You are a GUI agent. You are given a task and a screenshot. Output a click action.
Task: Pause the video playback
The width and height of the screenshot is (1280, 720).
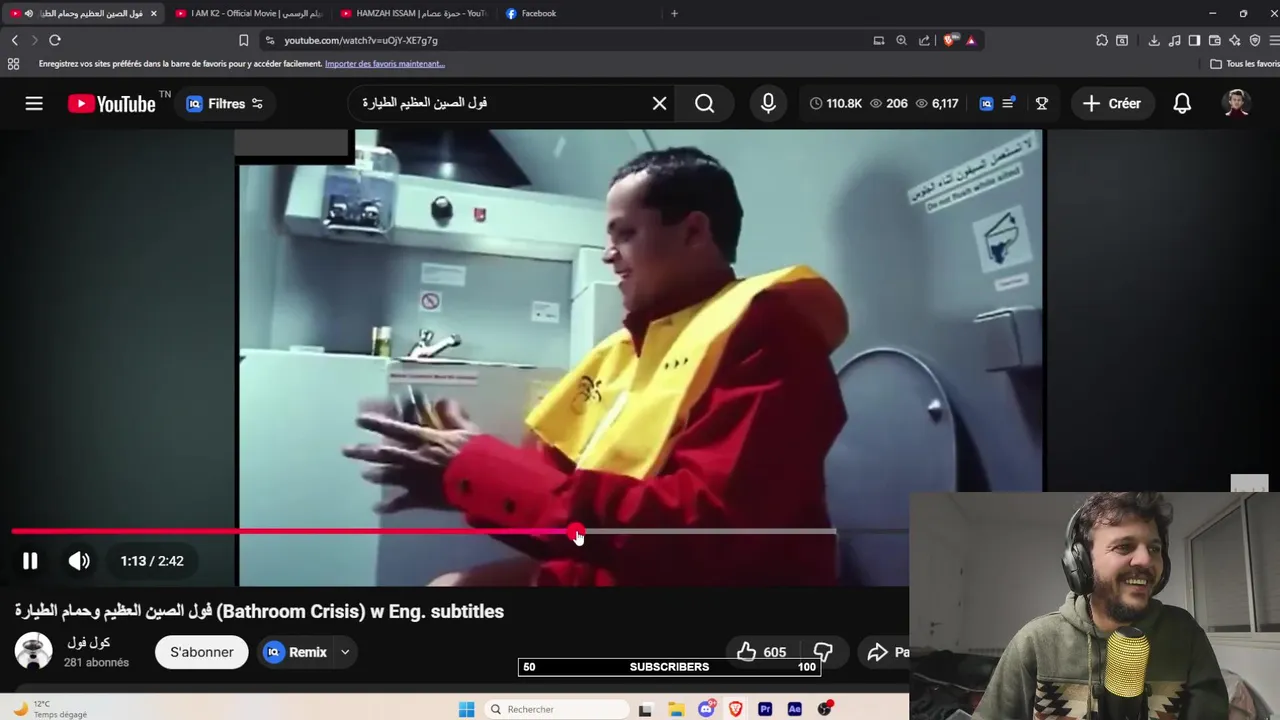[x=30, y=561]
